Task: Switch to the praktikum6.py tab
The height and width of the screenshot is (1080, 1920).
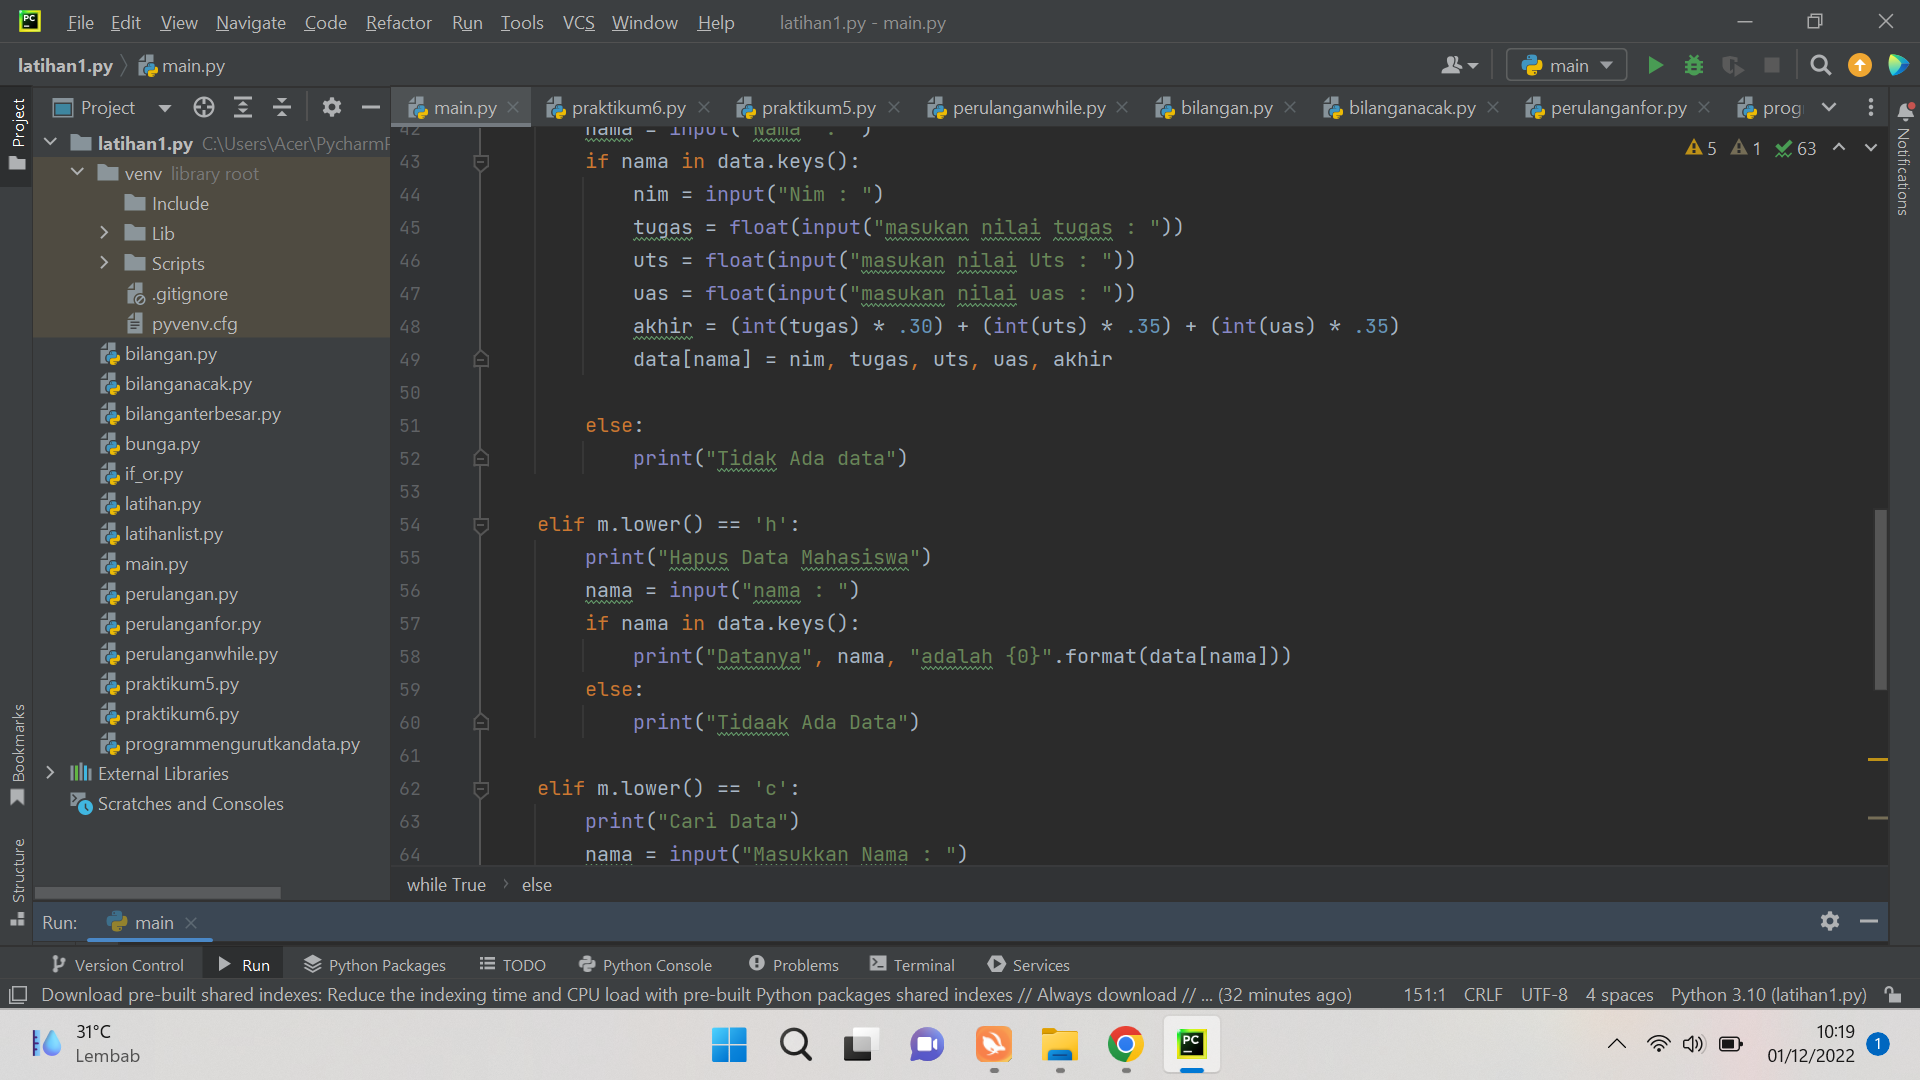Action: pos(628,107)
